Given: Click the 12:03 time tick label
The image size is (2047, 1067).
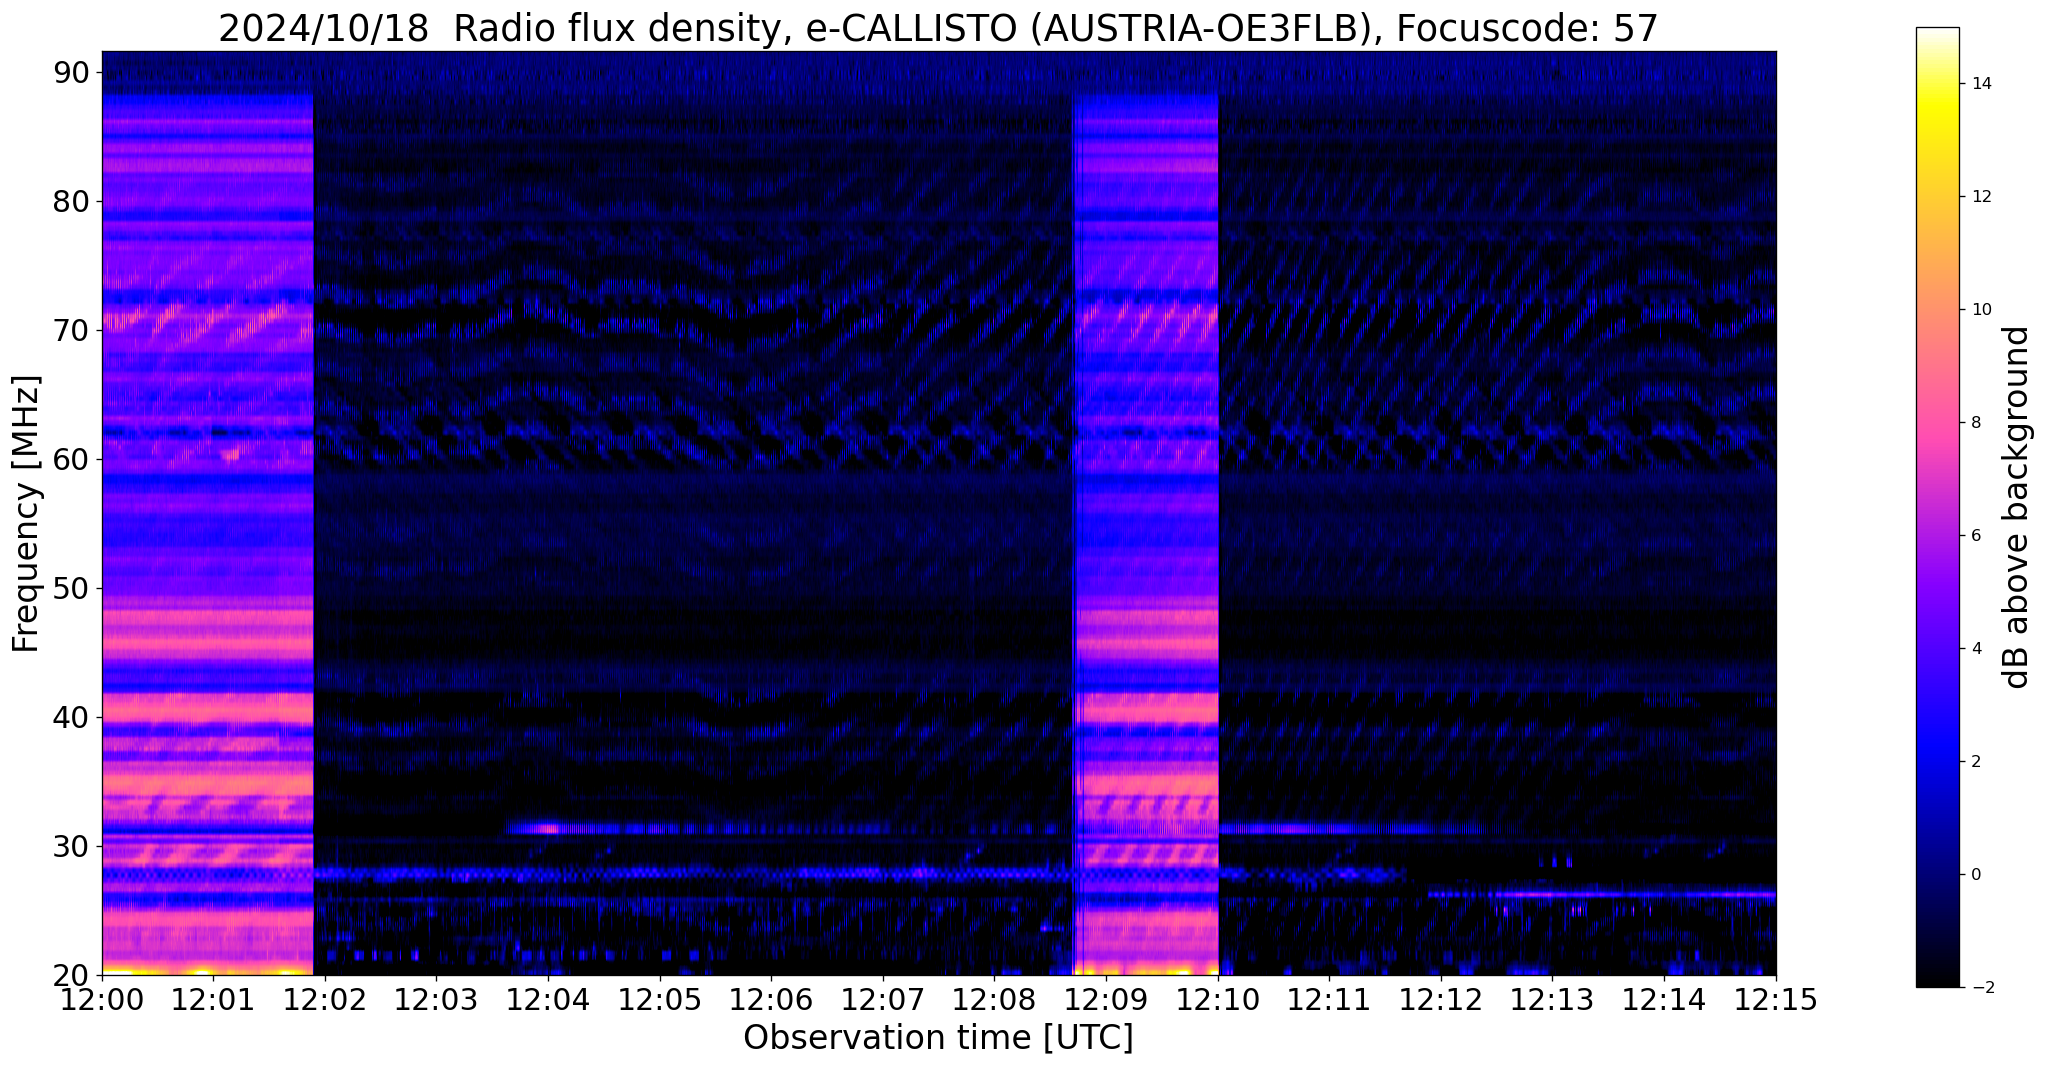Looking at the screenshot, I should (x=436, y=999).
